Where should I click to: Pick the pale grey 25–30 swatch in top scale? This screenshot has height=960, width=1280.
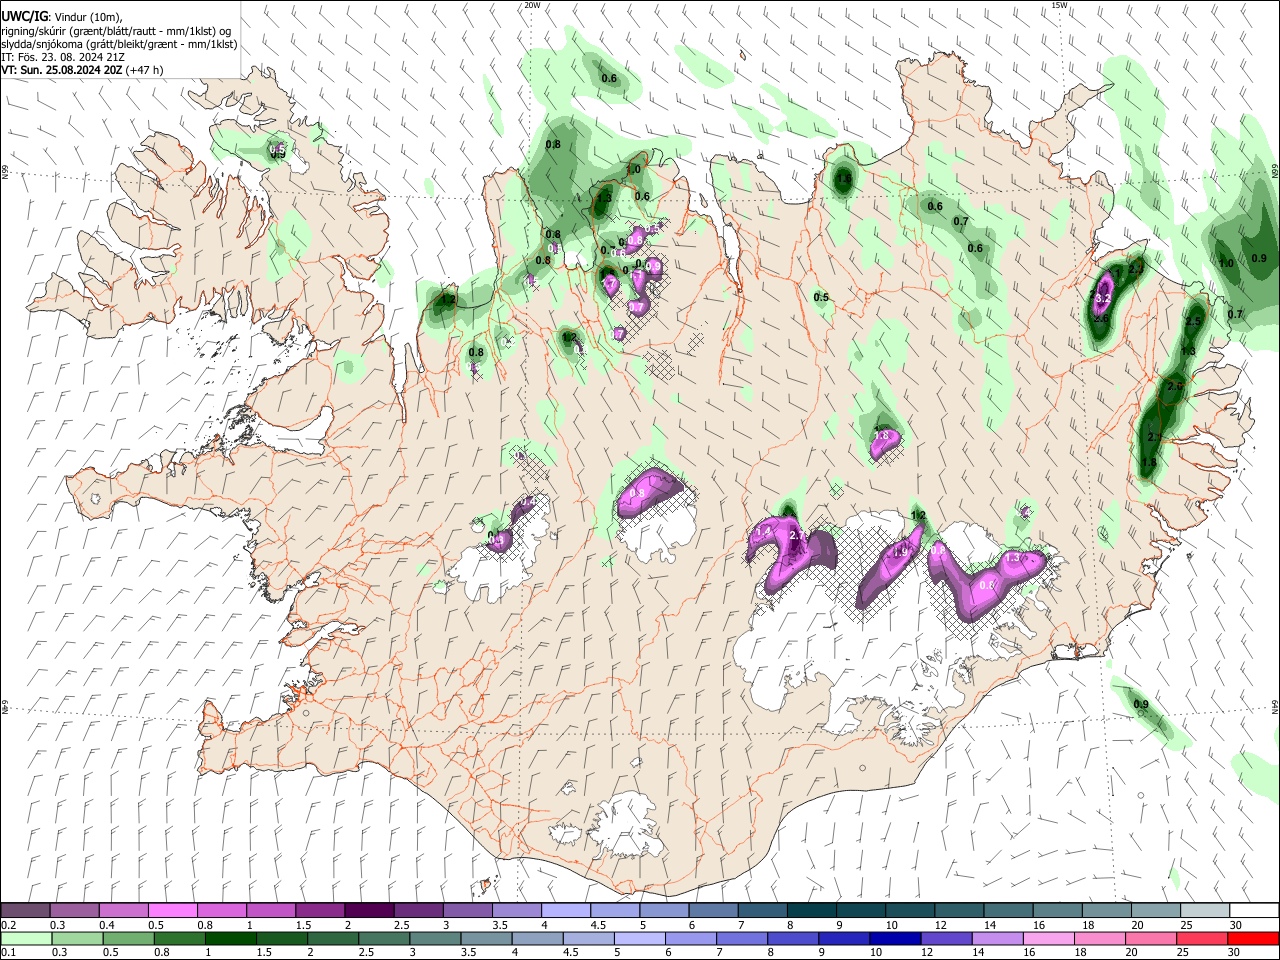coord(1205,911)
